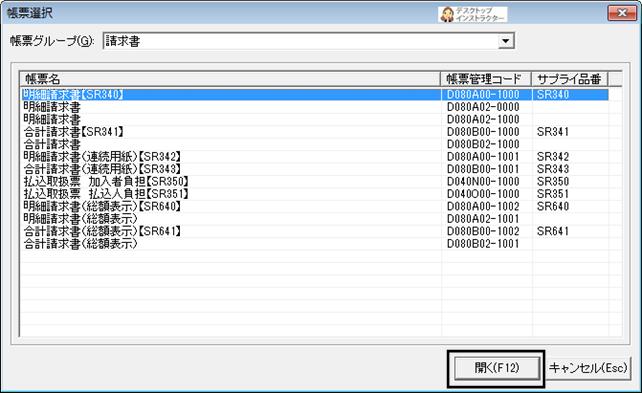The height and width of the screenshot is (393, 642).
Task: Select 払込取扱票 加入者負担【SR350】 row
Action: (x=314, y=182)
